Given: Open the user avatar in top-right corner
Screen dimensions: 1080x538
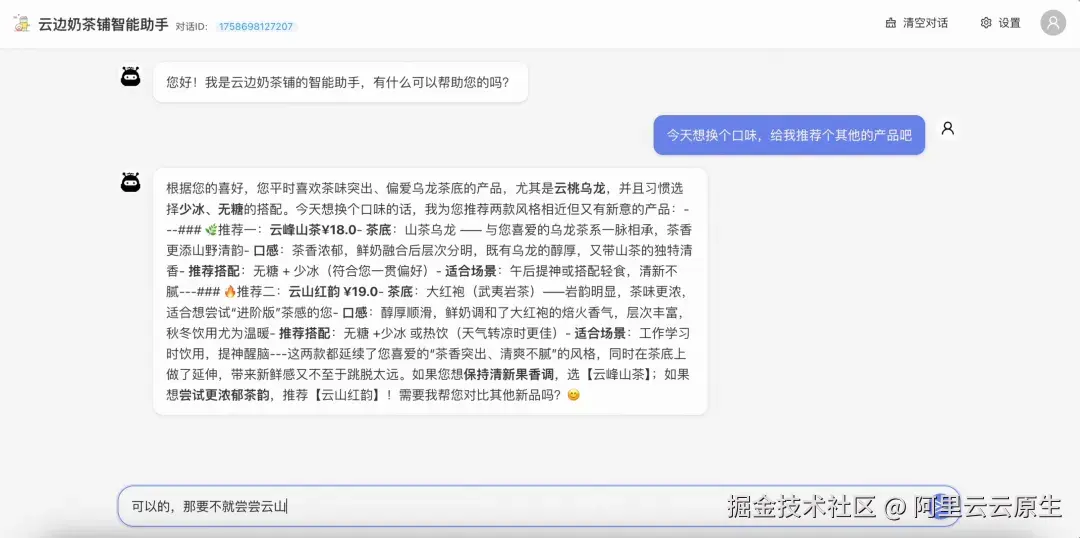Looking at the screenshot, I should pyautogui.click(x=1052, y=23).
